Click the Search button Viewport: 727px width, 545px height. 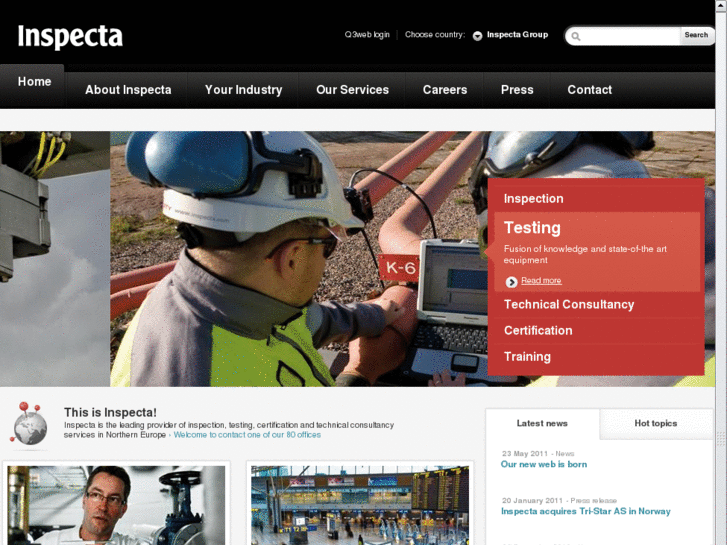coord(696,35)
